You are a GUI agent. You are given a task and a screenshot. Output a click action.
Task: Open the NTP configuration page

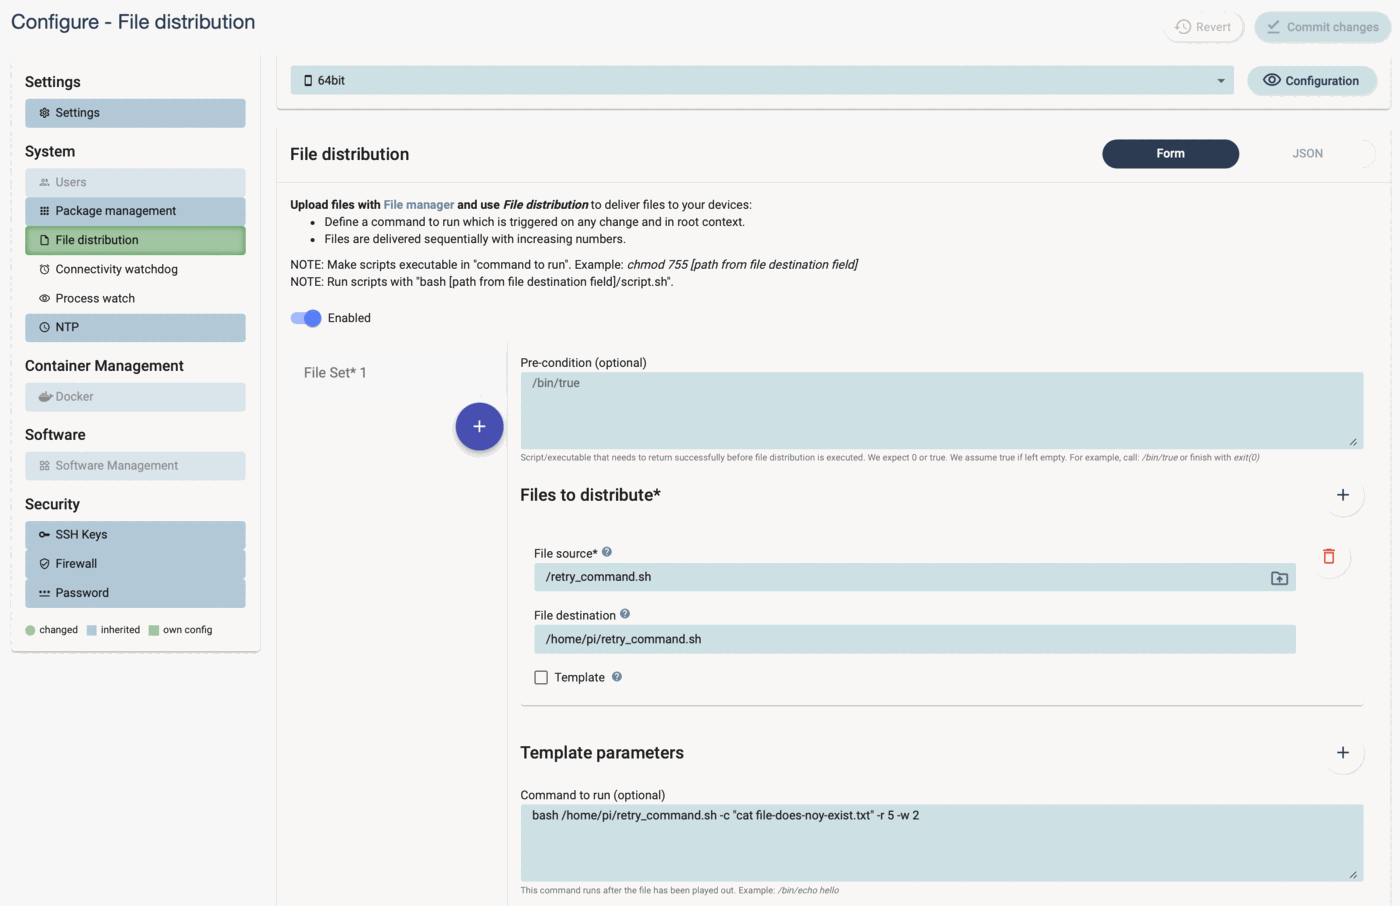click(x=67, y=327)
